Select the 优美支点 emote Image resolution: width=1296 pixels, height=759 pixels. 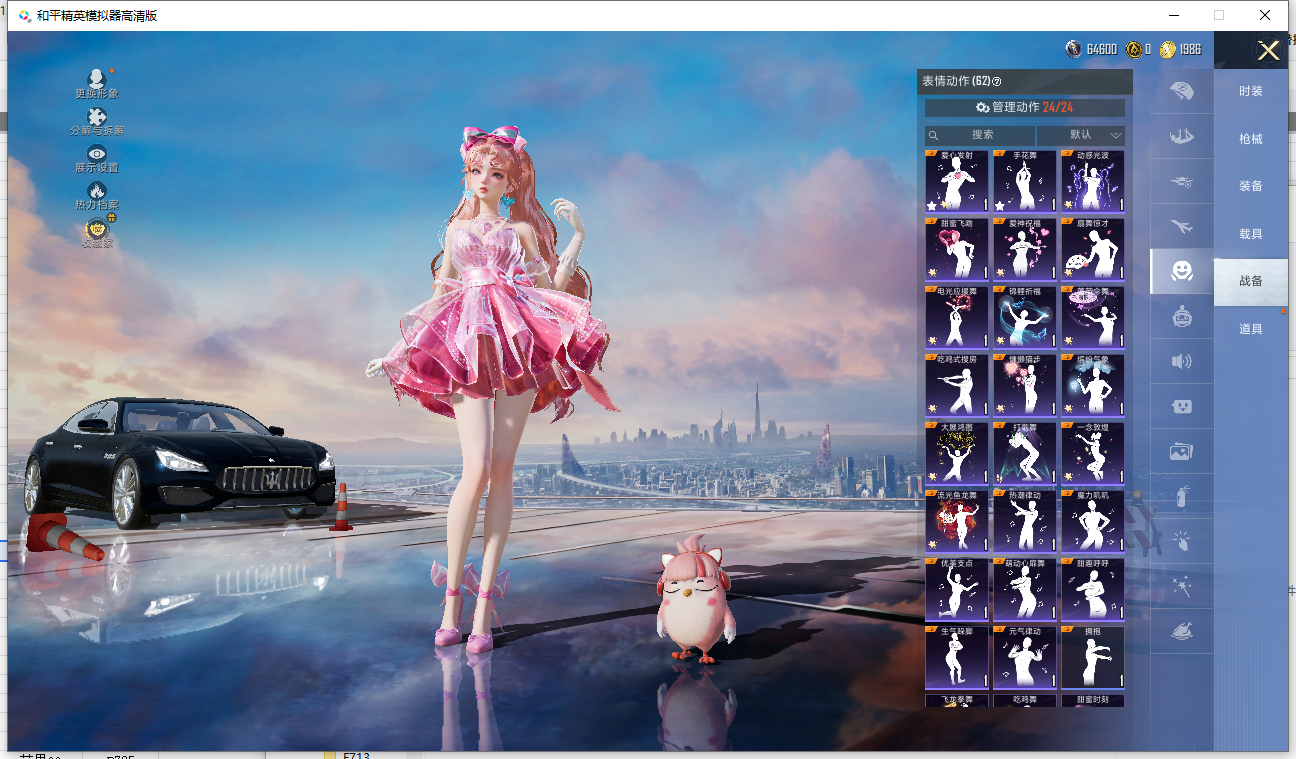click(957, 589)
